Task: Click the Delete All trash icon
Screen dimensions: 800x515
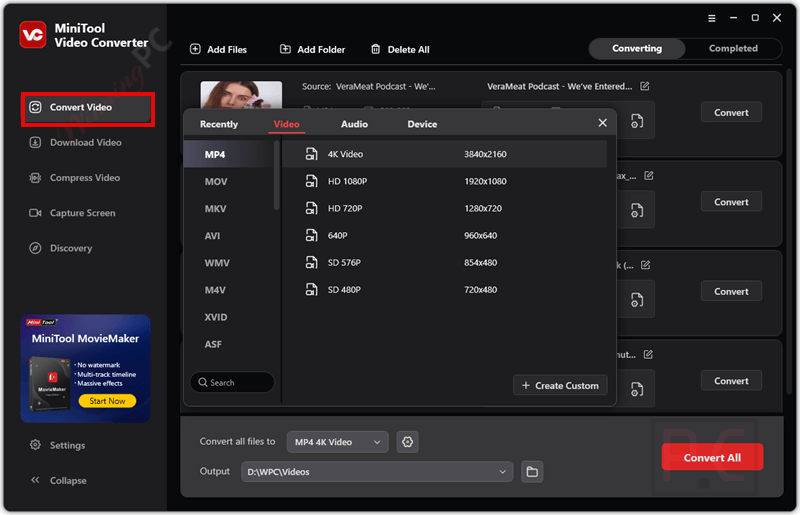Action: click(x=376, y=49)
